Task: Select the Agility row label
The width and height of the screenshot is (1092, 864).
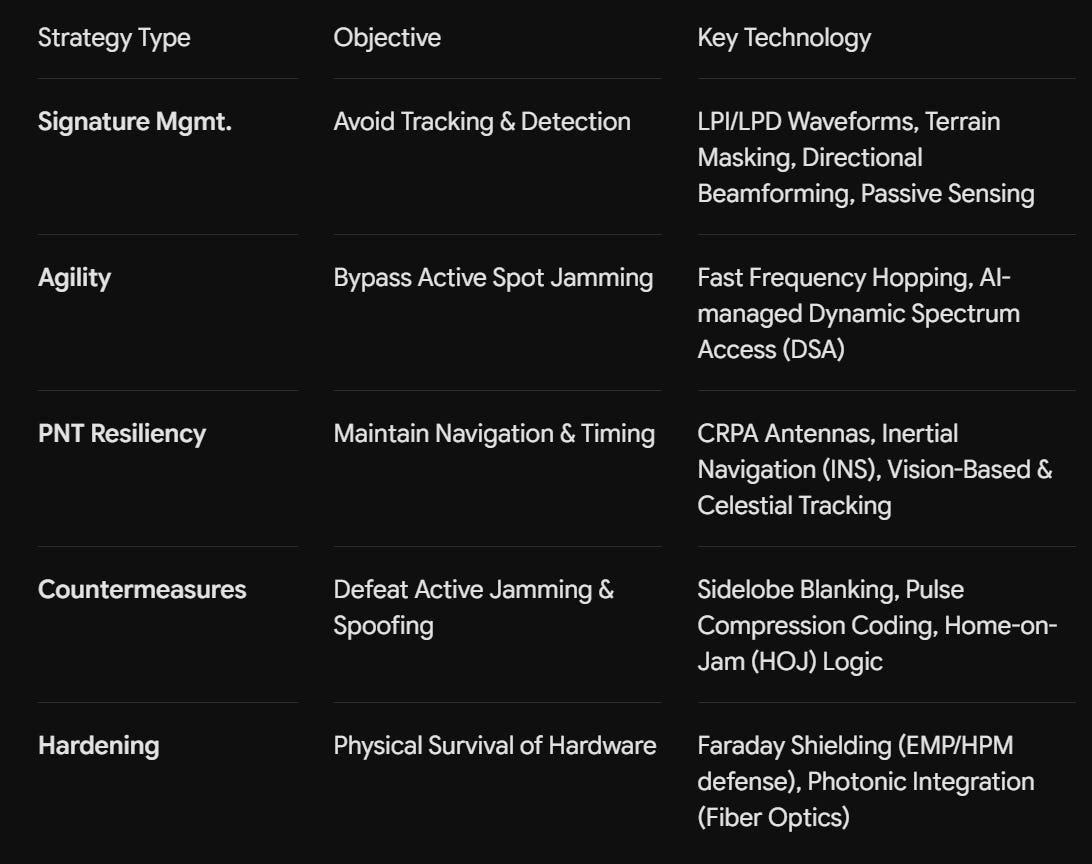Action: 75,278
